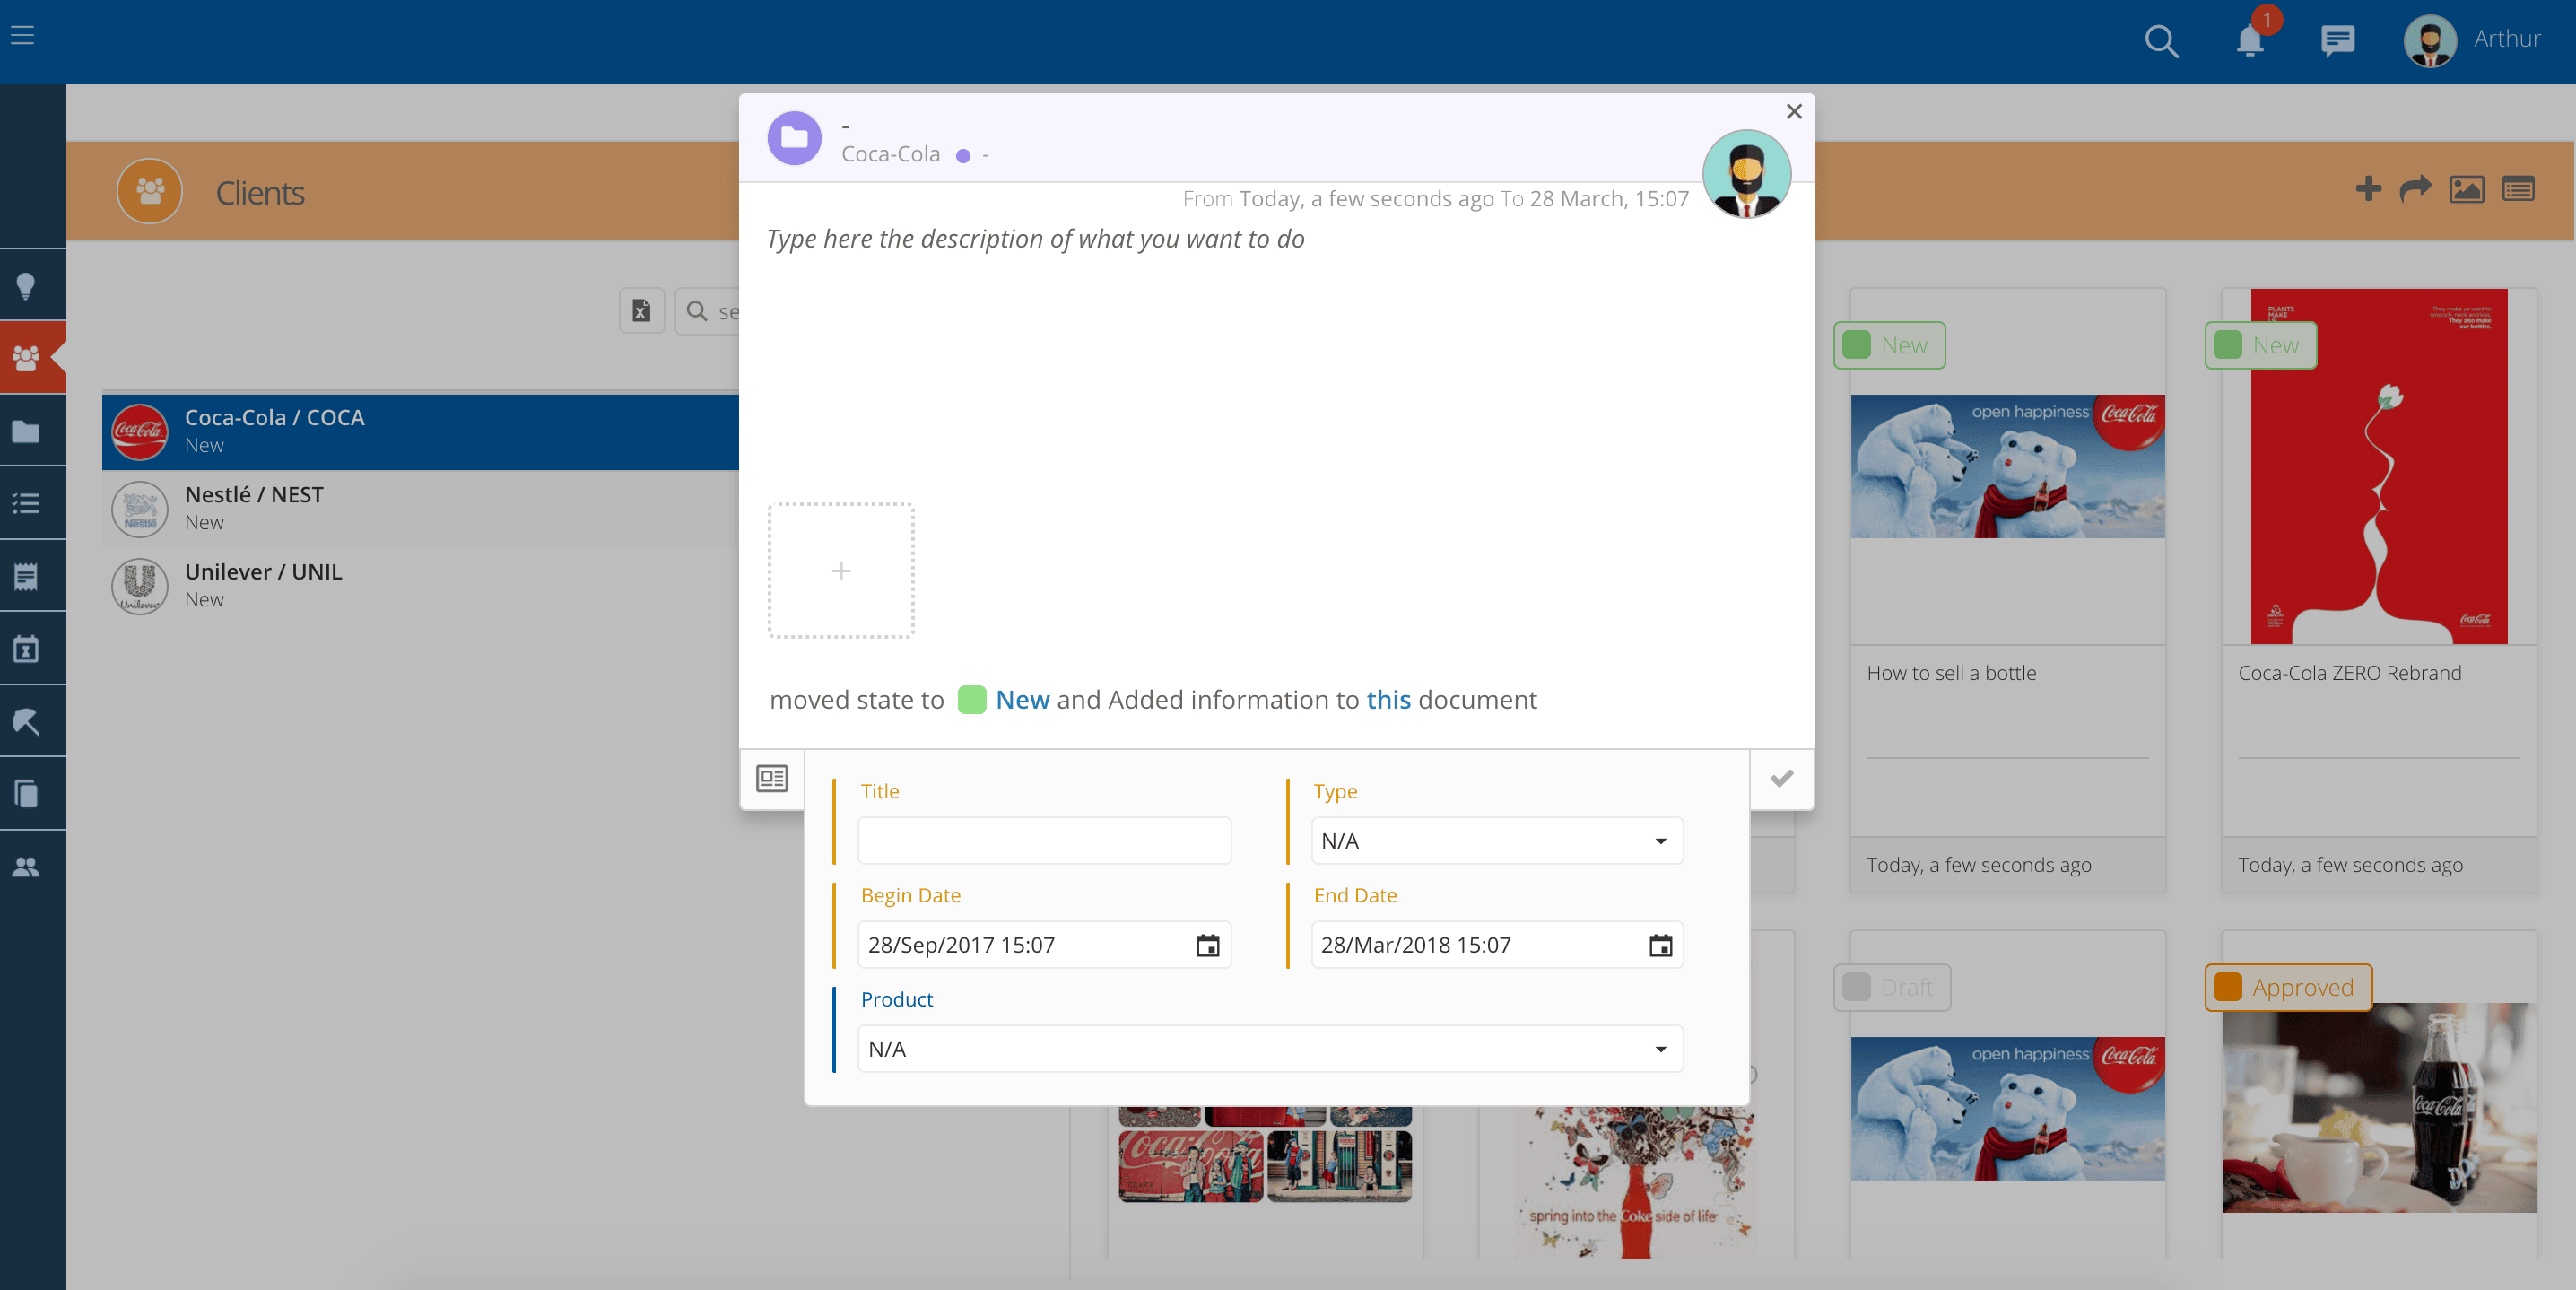The image size is (2576, 1290).
Task: Open the calendar sidebar icon
Action: [26, 649]
